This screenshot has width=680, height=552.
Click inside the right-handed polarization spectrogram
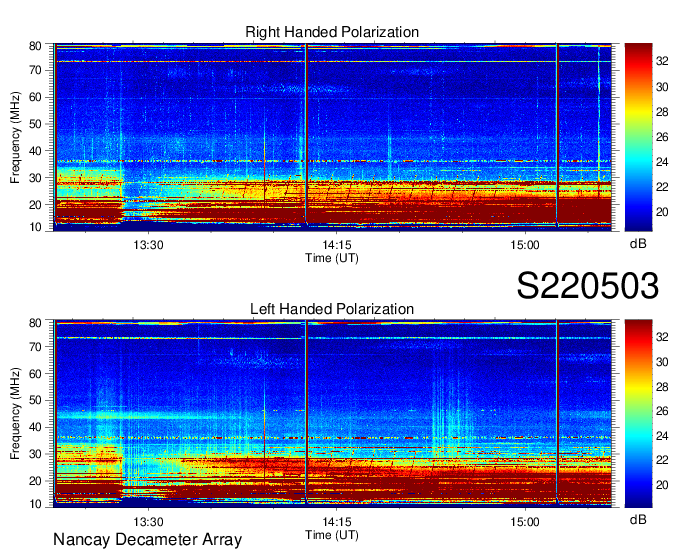tap(332, 137)
